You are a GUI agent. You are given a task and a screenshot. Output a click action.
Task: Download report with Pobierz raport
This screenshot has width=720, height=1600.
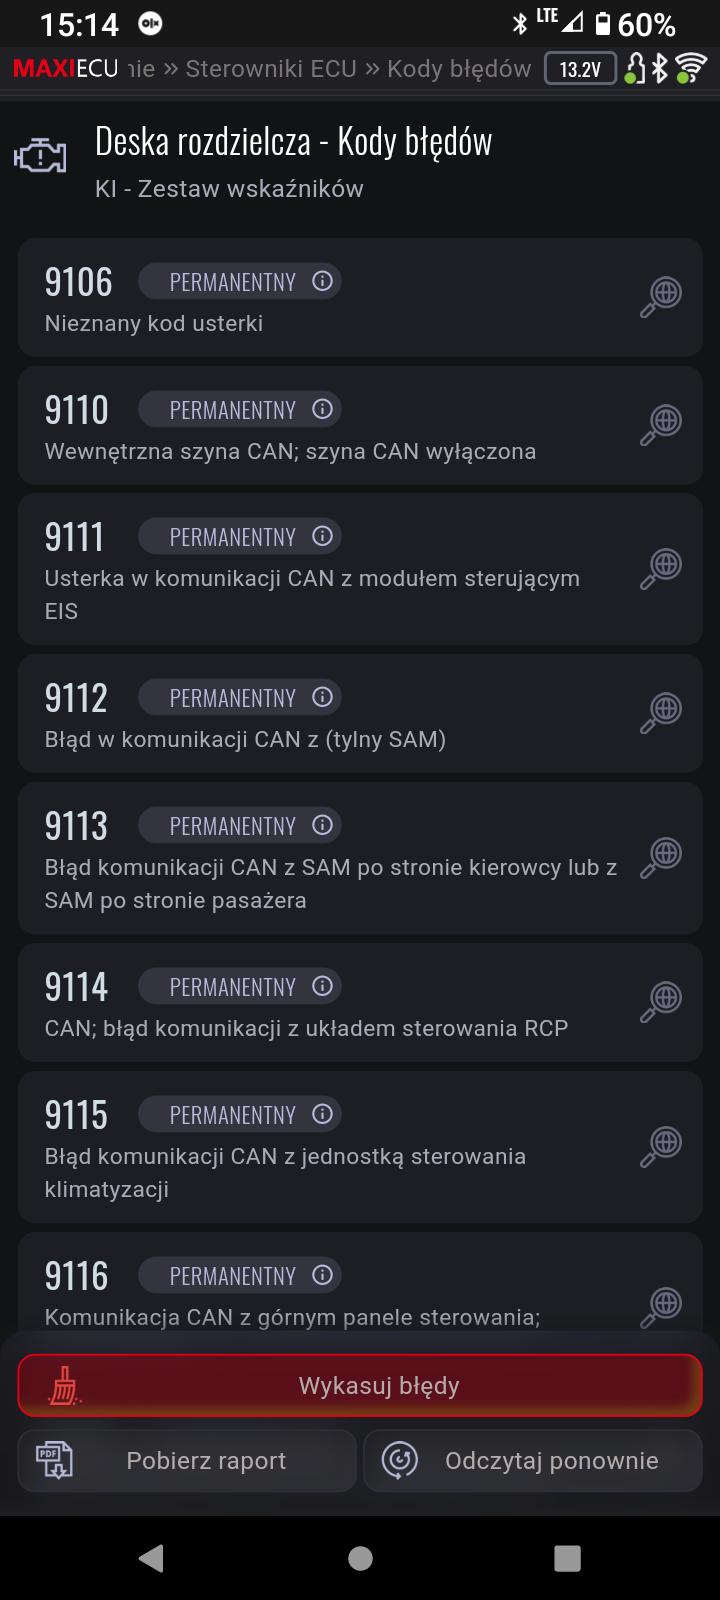pyautogui.click(x=187, y=1461)
